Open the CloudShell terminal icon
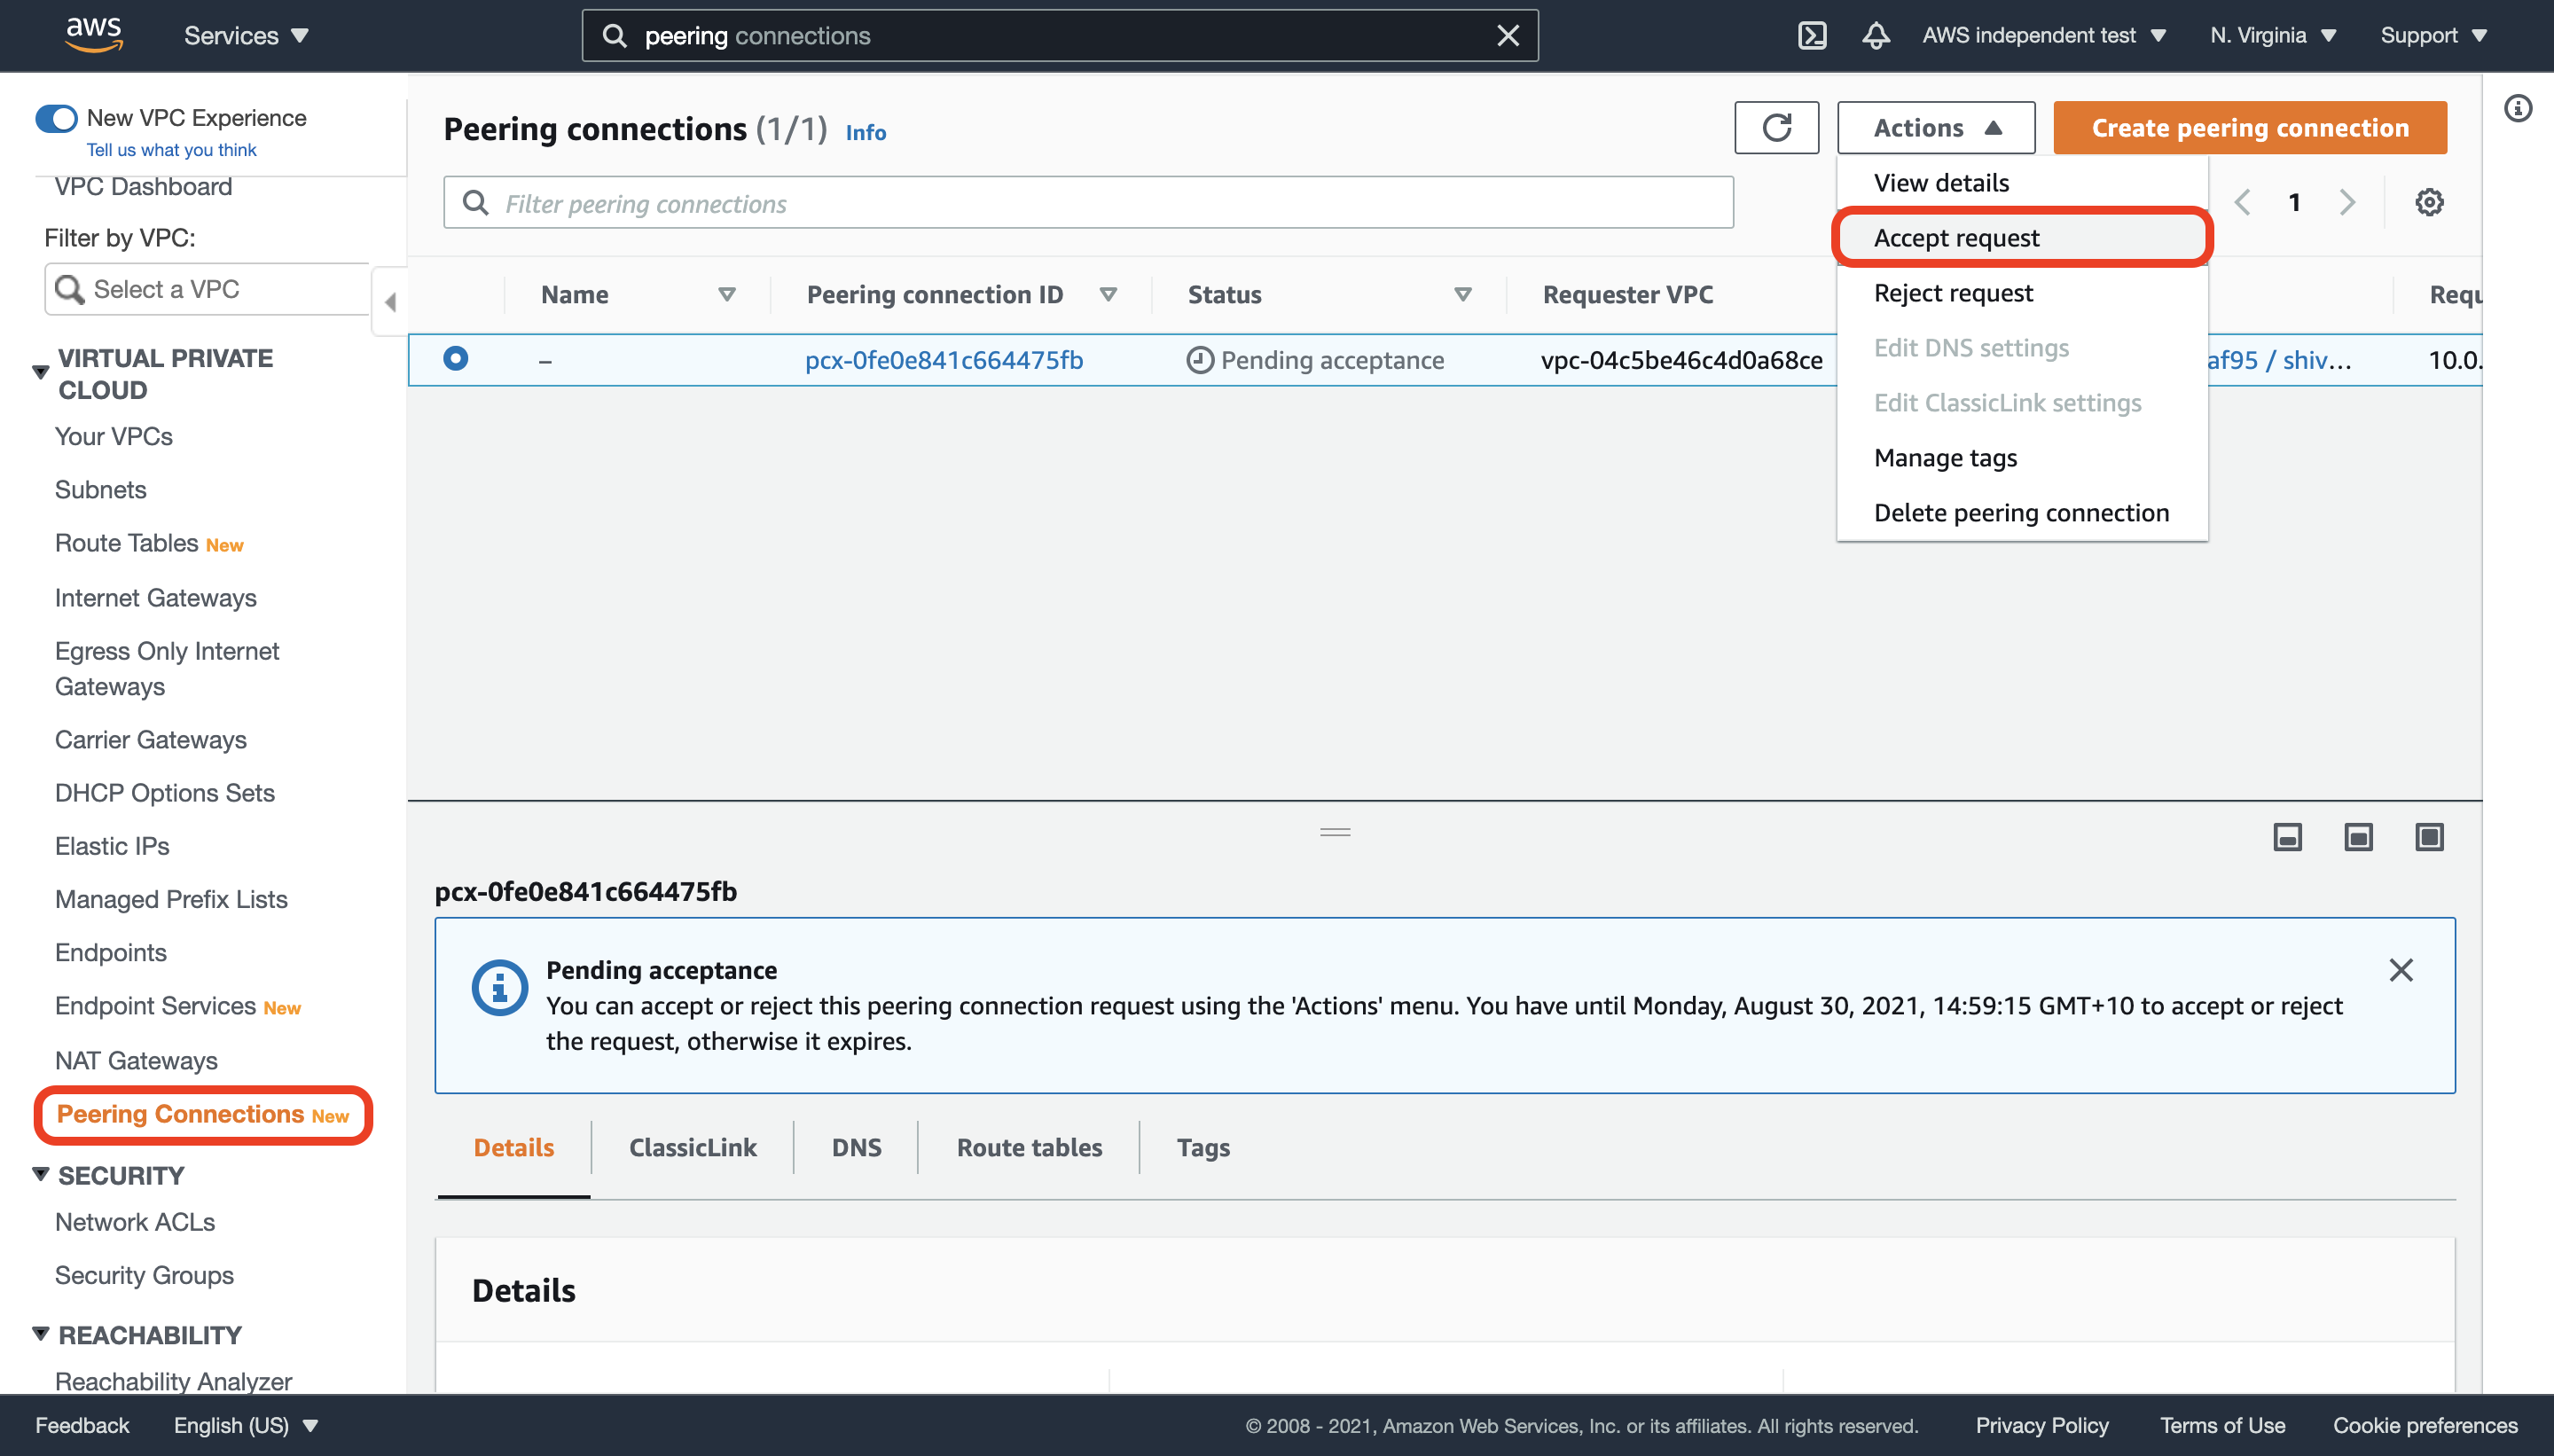 (1811, 36)
